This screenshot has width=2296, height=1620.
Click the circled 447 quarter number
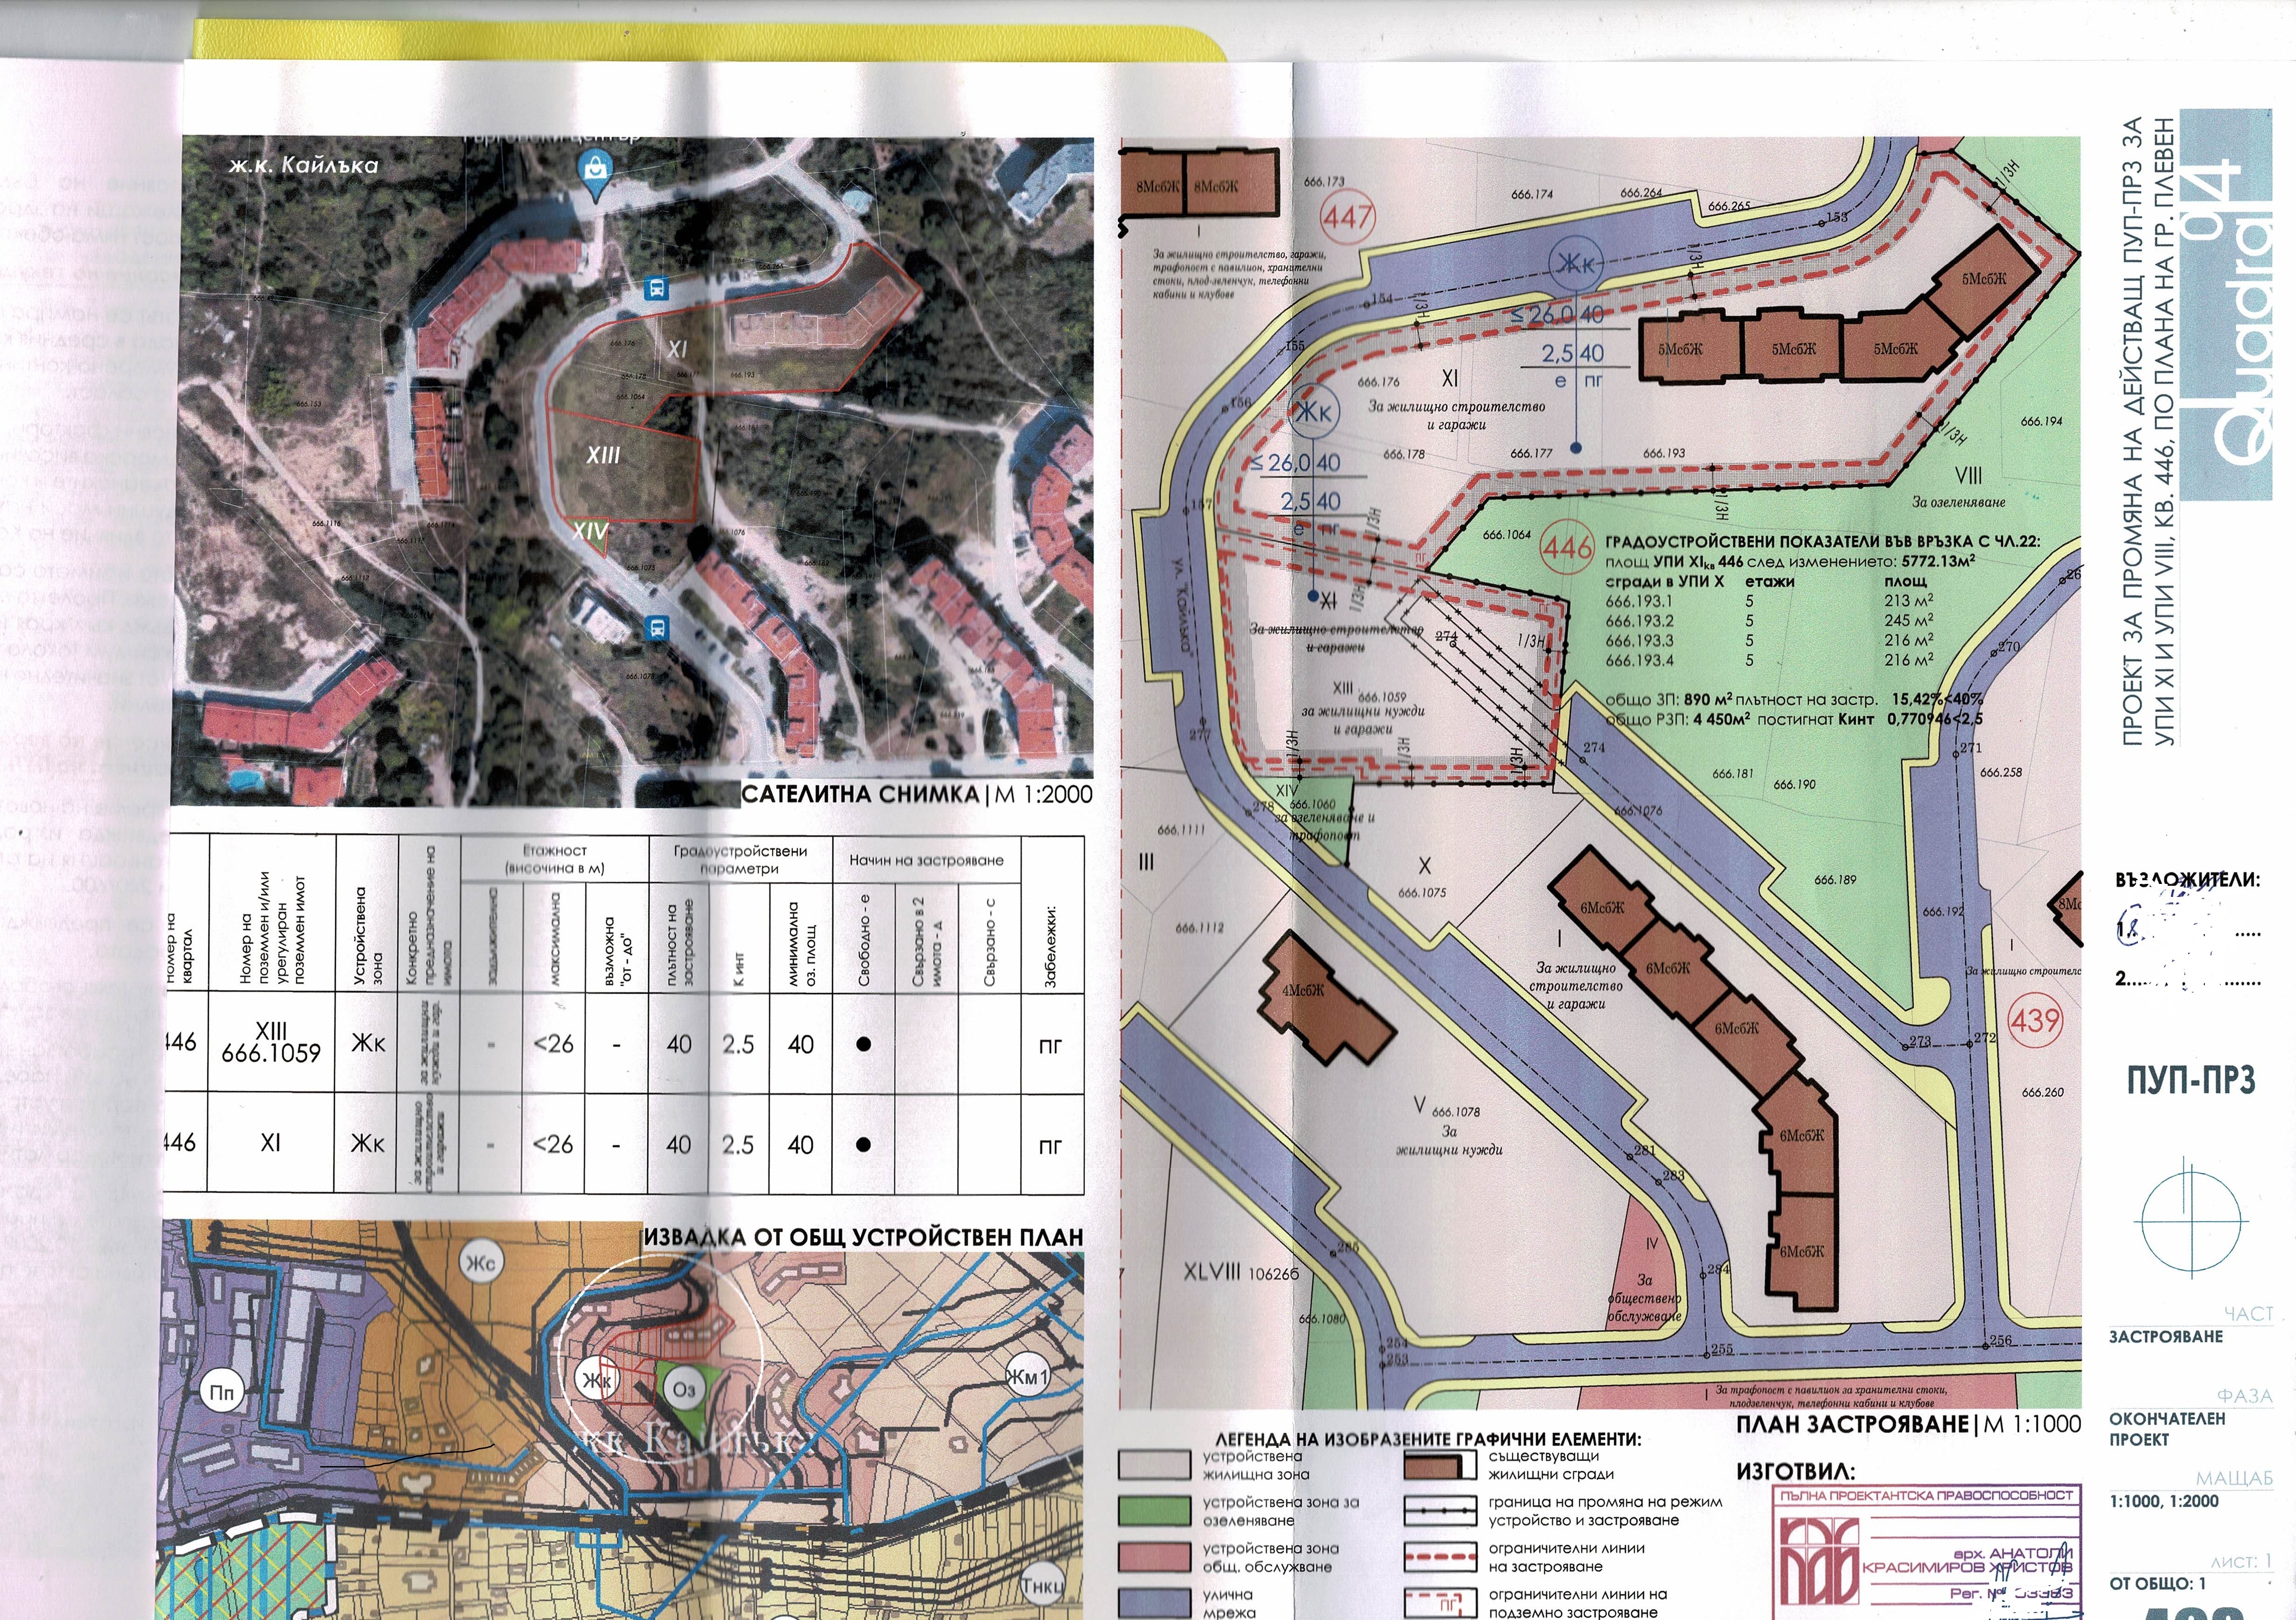coord(1348,217)
